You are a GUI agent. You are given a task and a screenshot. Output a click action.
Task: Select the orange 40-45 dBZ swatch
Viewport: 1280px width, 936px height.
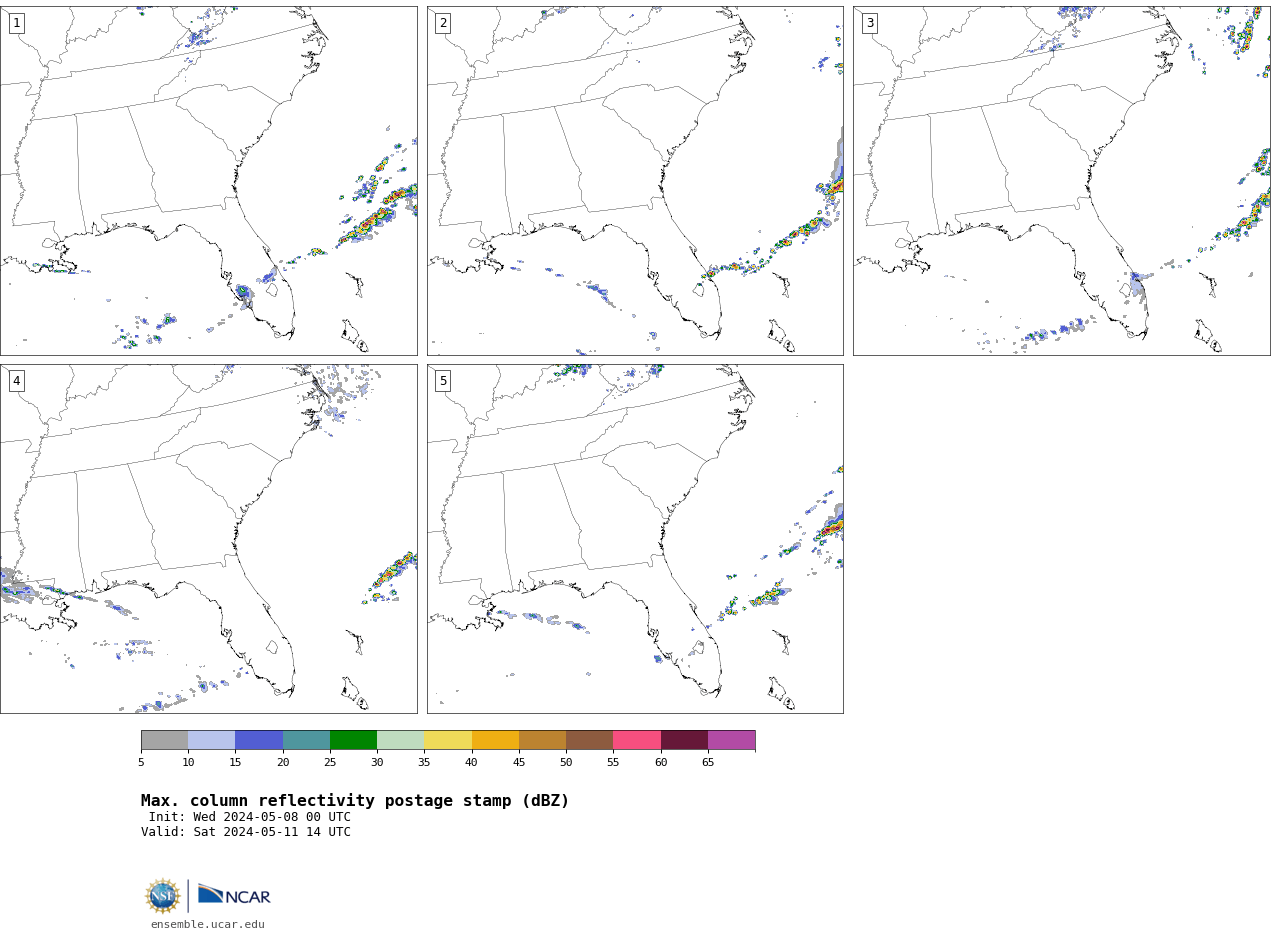pos(495,740)
